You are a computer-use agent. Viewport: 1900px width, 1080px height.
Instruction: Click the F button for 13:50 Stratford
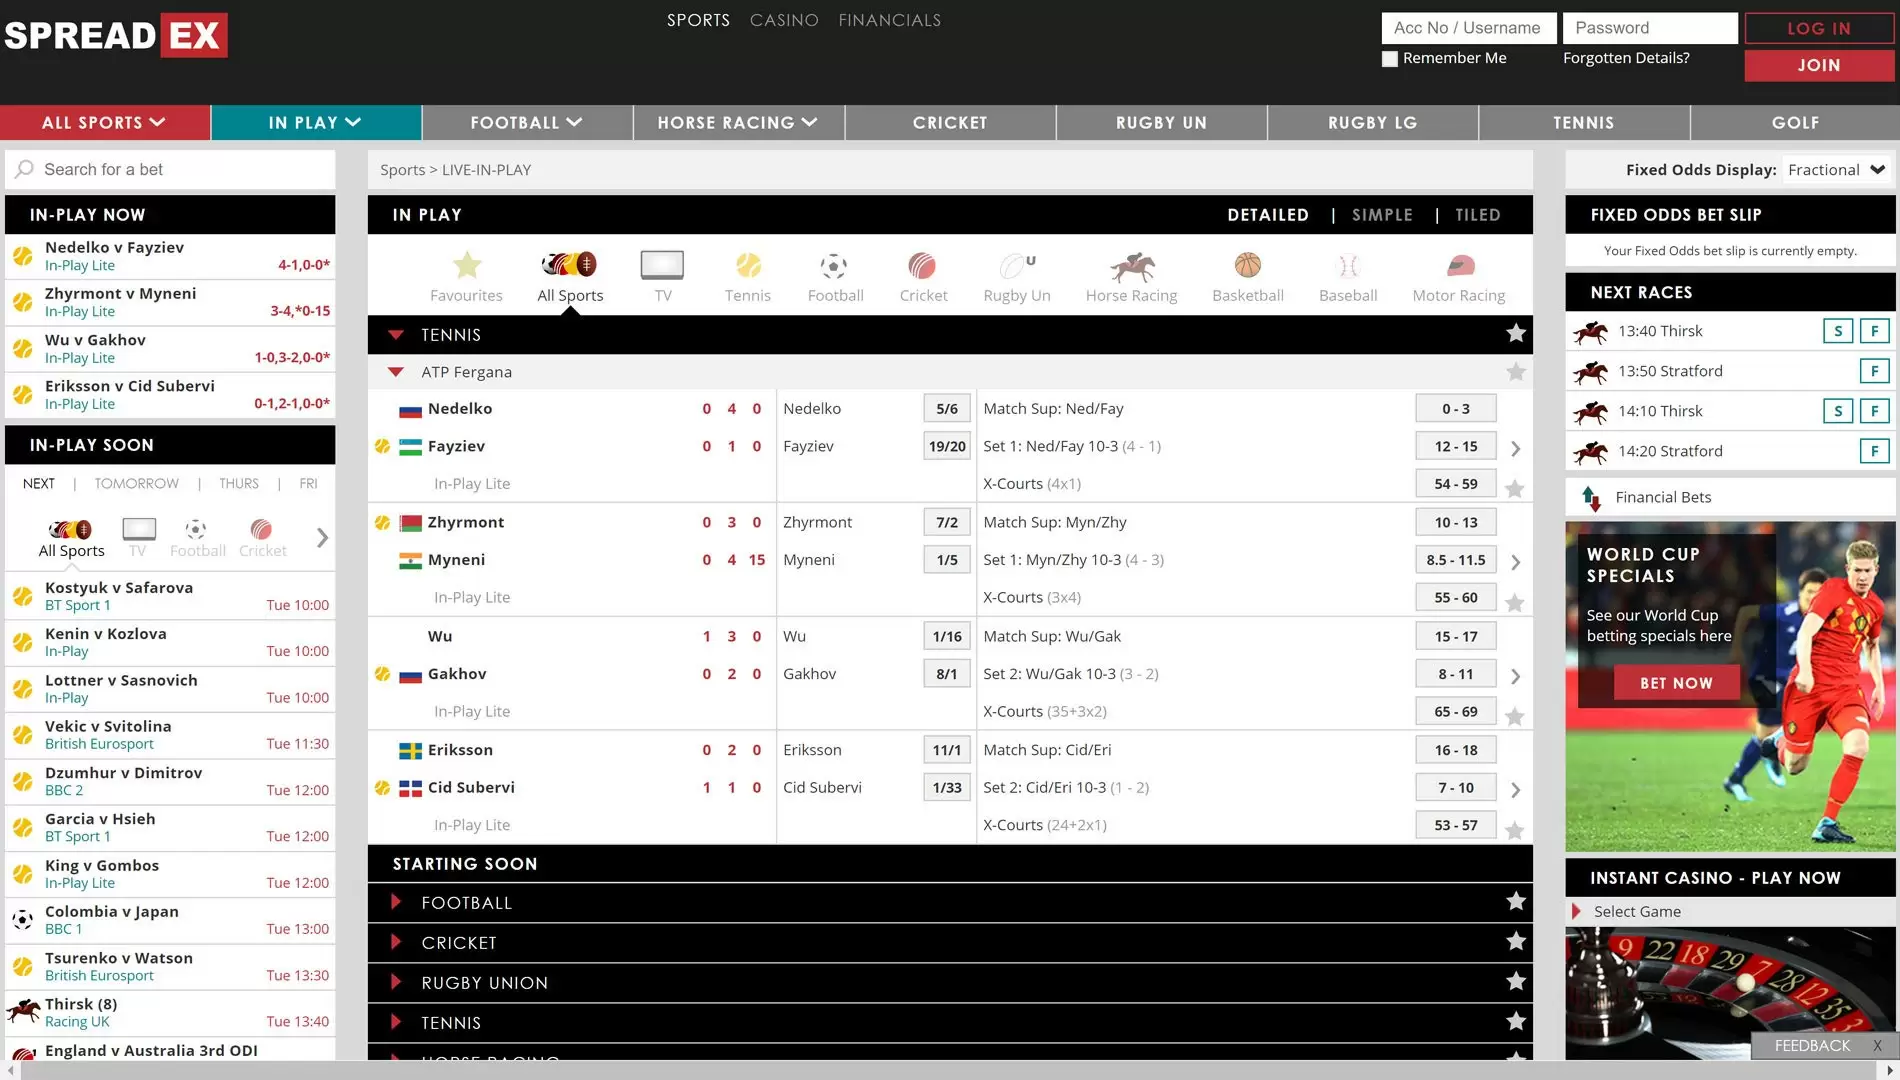(1874, 371)
